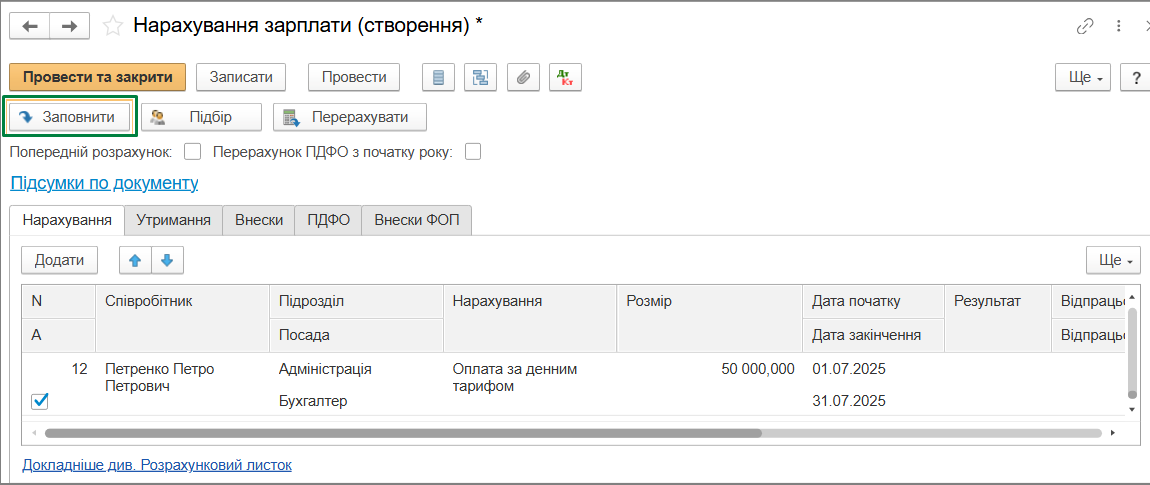Click the Дата закінчення column header

tap(873, 335)
